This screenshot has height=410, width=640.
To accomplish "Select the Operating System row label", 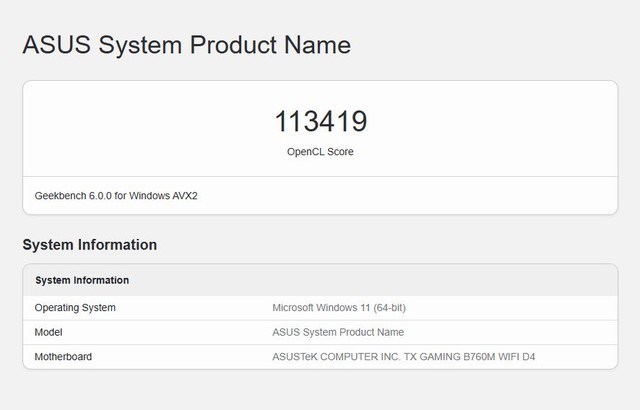I will click(75, 307).
